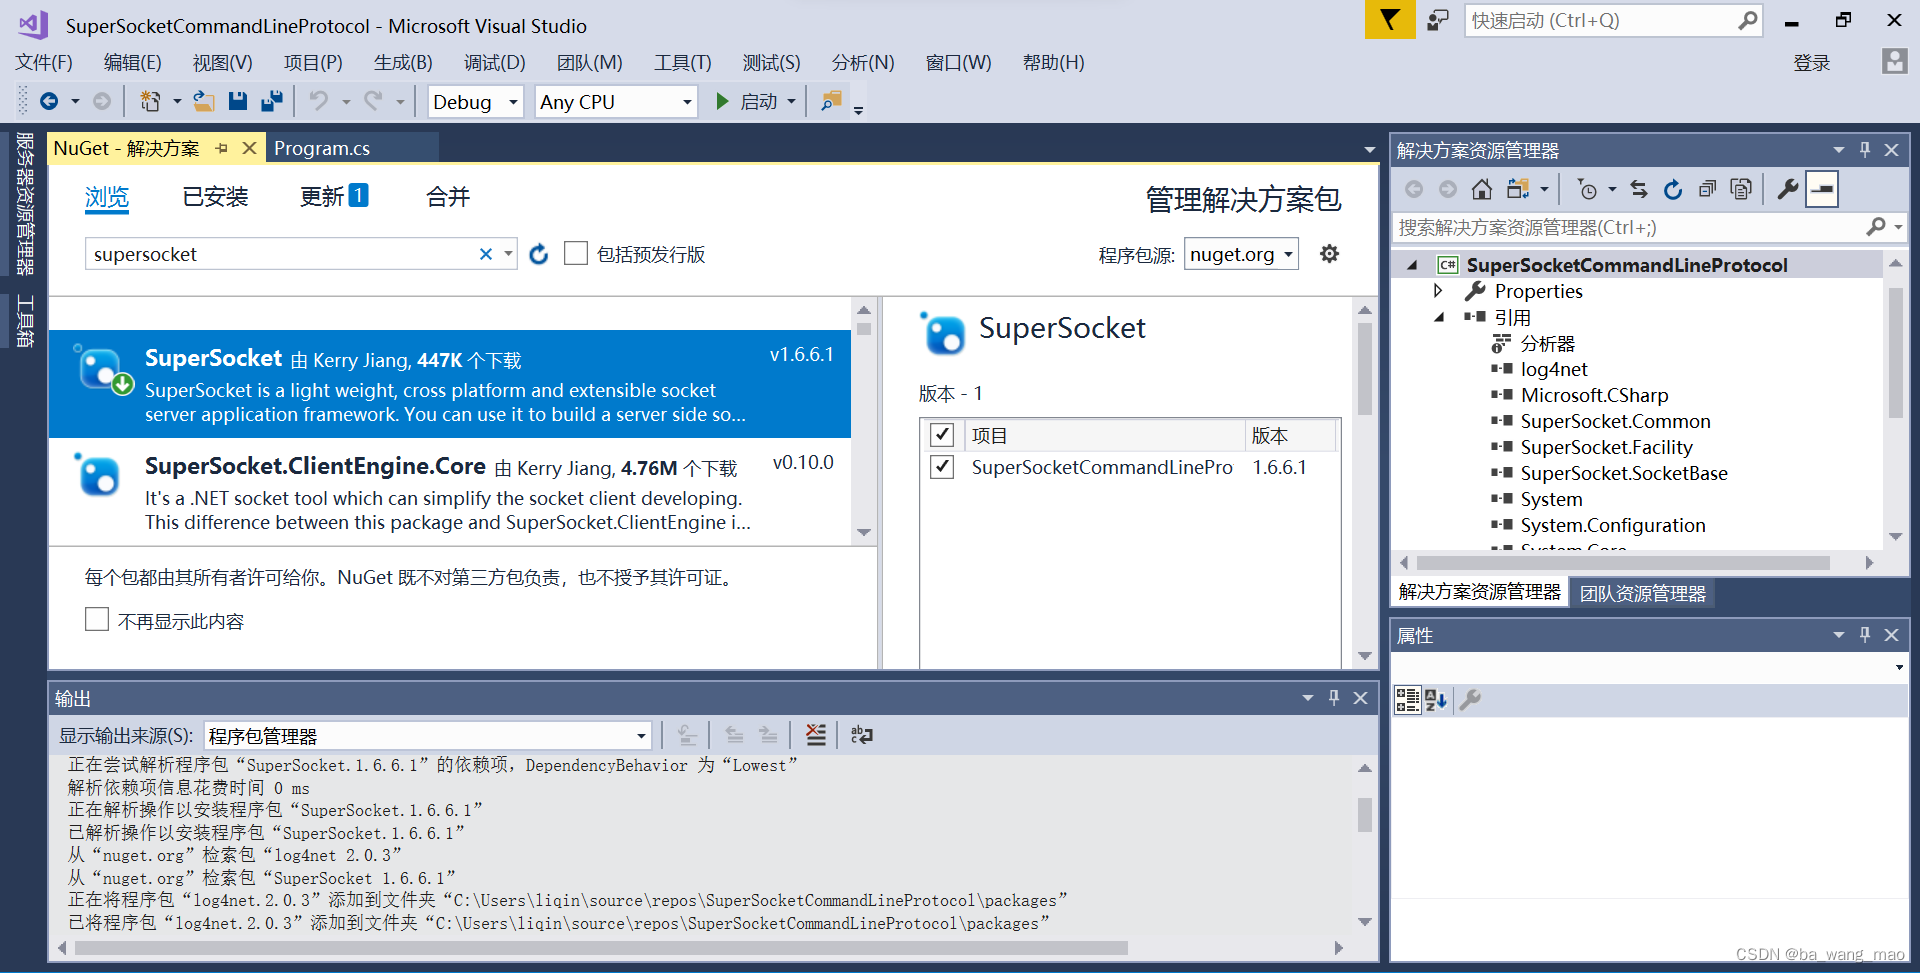Select the SuperSocket.SocketBase reference

1624,473
